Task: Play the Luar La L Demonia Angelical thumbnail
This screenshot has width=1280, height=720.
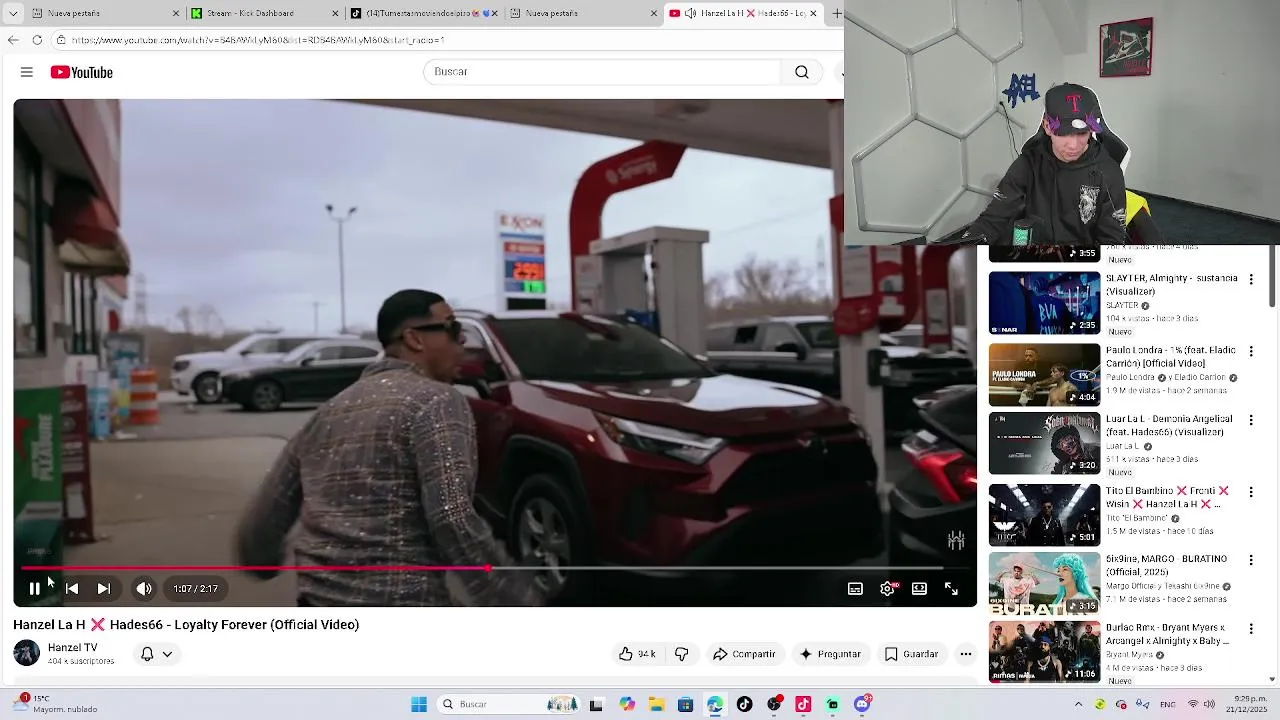Action: pyautogui.click(x=1044, y=444)
